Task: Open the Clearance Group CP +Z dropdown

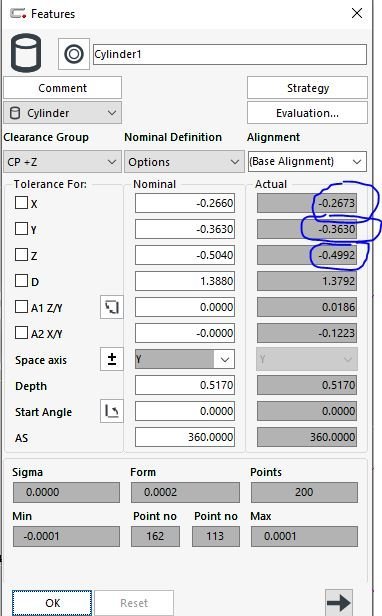Action: click(x=62, y=162)
